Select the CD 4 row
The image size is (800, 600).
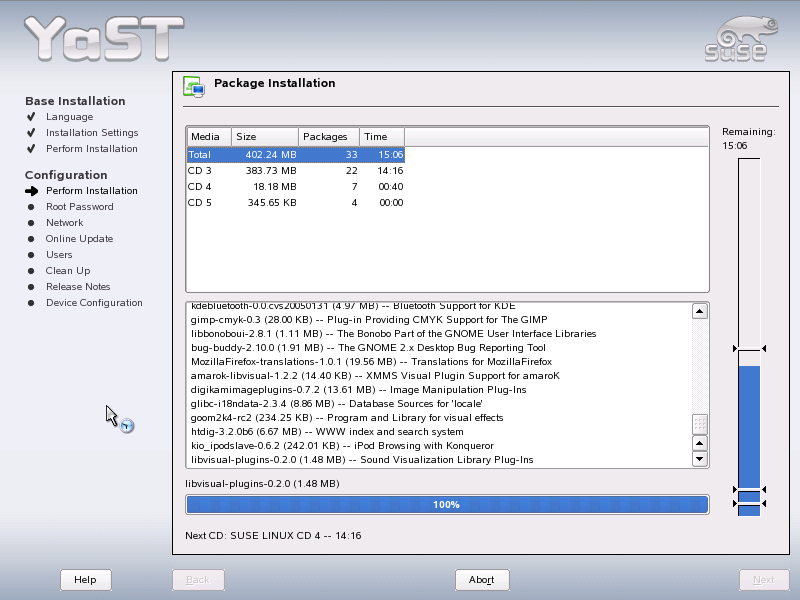click(x=295, y=187)
